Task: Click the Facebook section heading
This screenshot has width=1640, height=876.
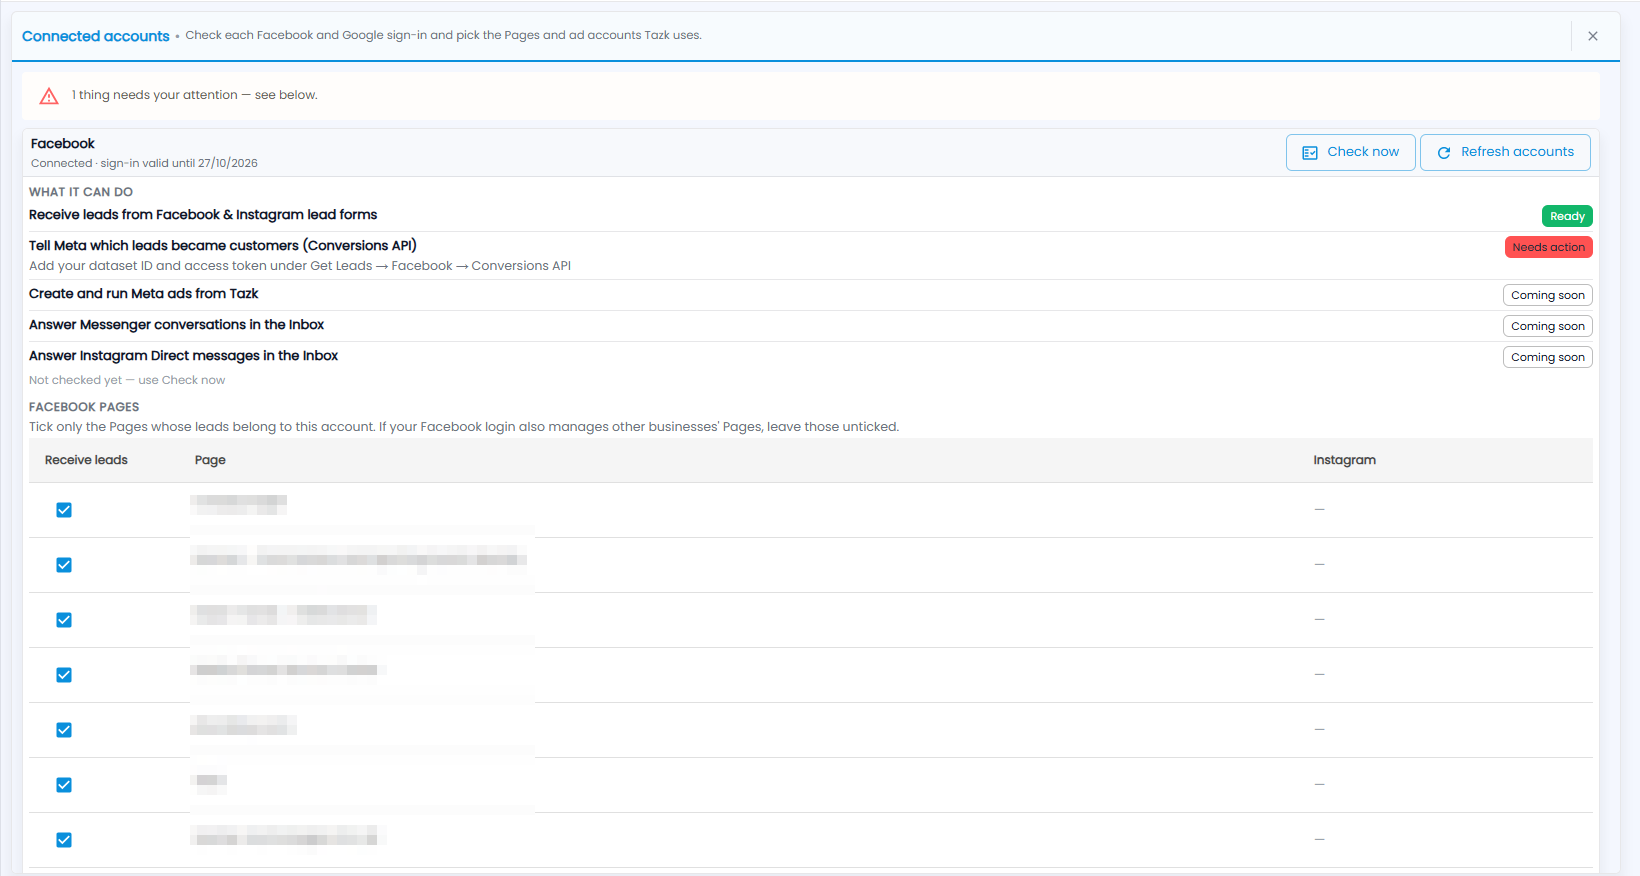Action: (x=63, y=144)
